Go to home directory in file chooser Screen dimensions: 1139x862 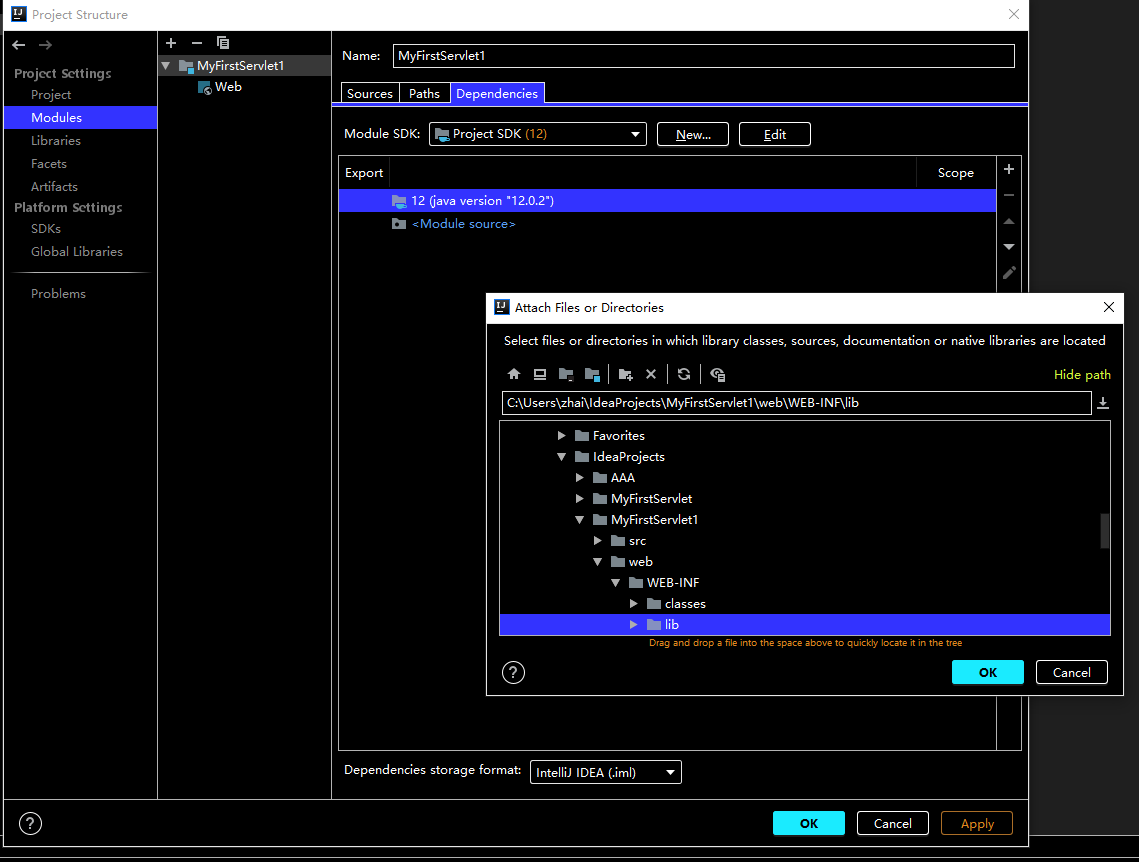click(x=514, y=374)
